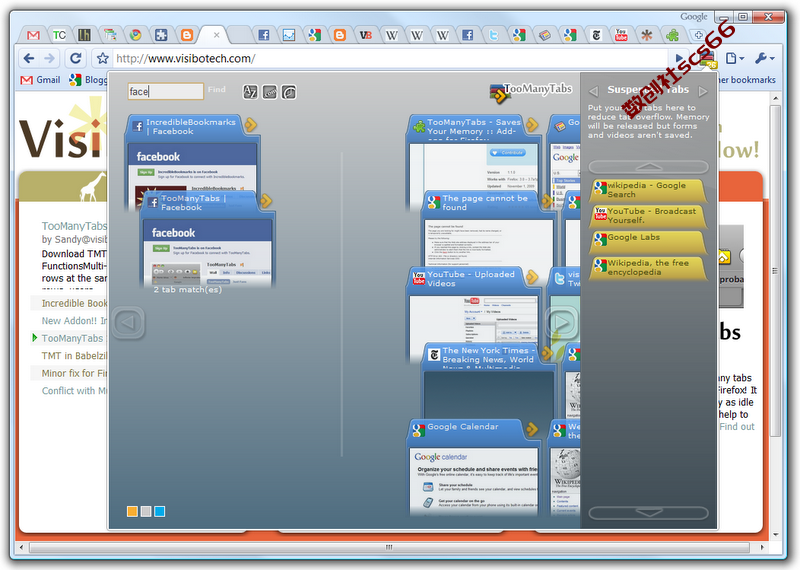Switch to the TC browser tab
This screenshot has height=570, width=800.
point(59,35)
